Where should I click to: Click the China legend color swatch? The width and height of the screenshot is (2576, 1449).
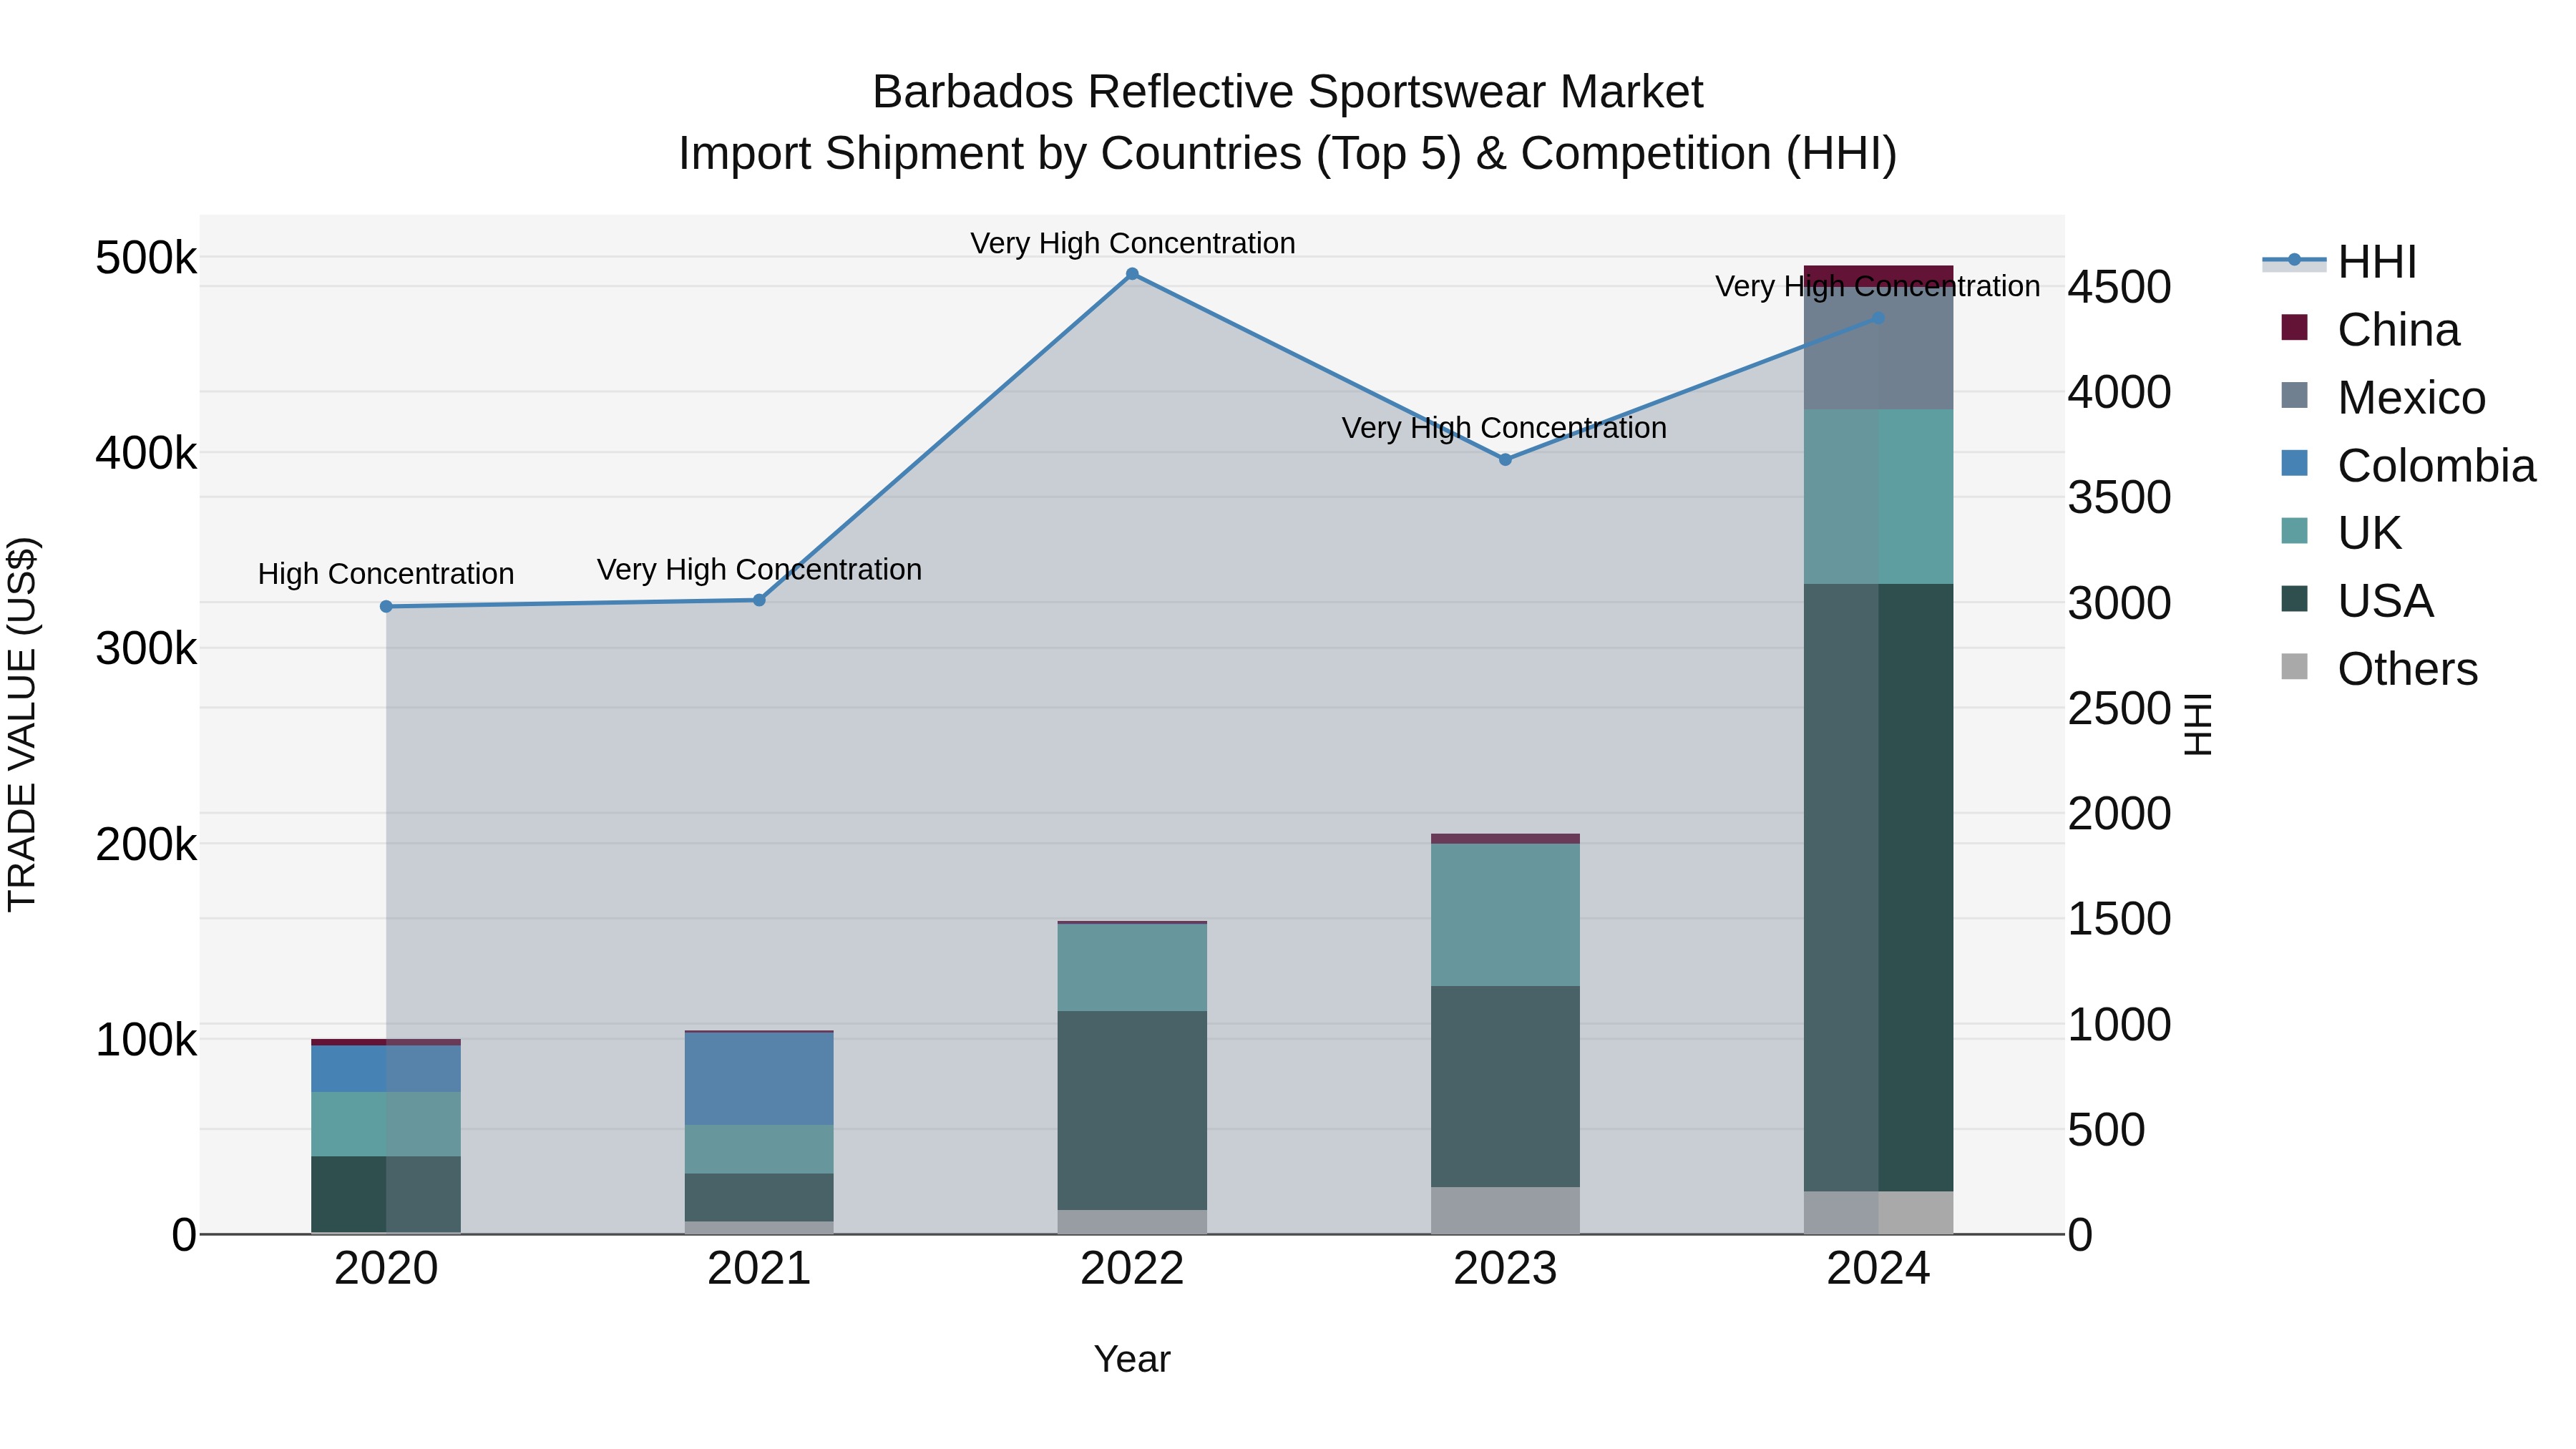(2294, 327)
